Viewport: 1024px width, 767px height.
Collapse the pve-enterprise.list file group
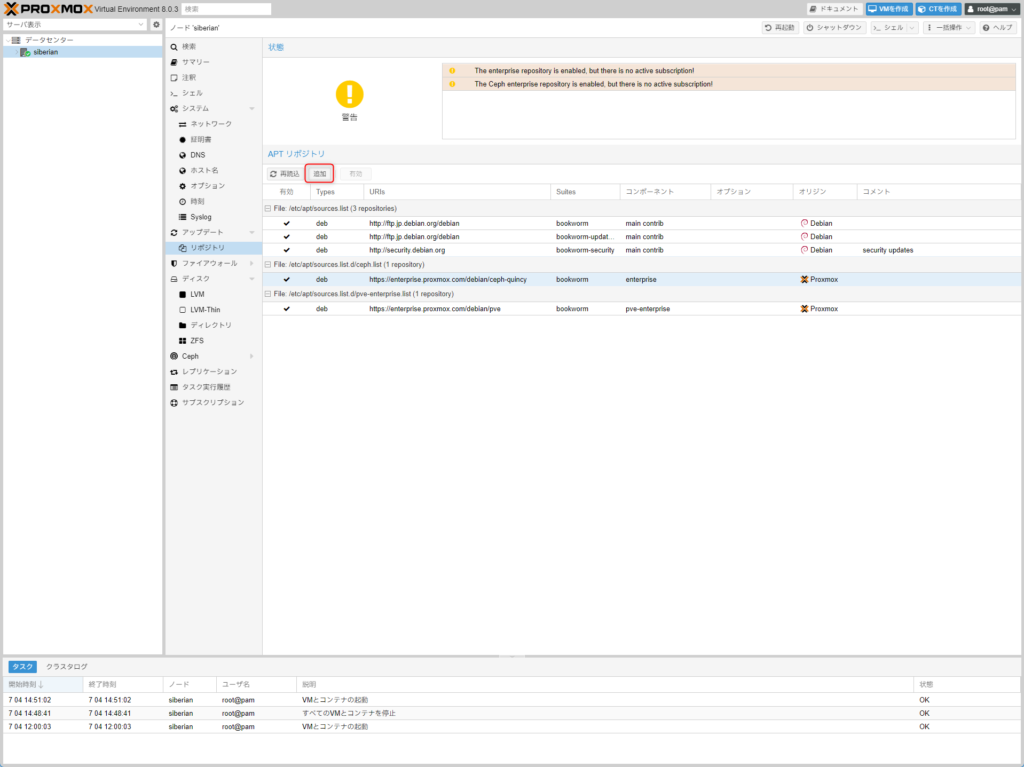268,294
